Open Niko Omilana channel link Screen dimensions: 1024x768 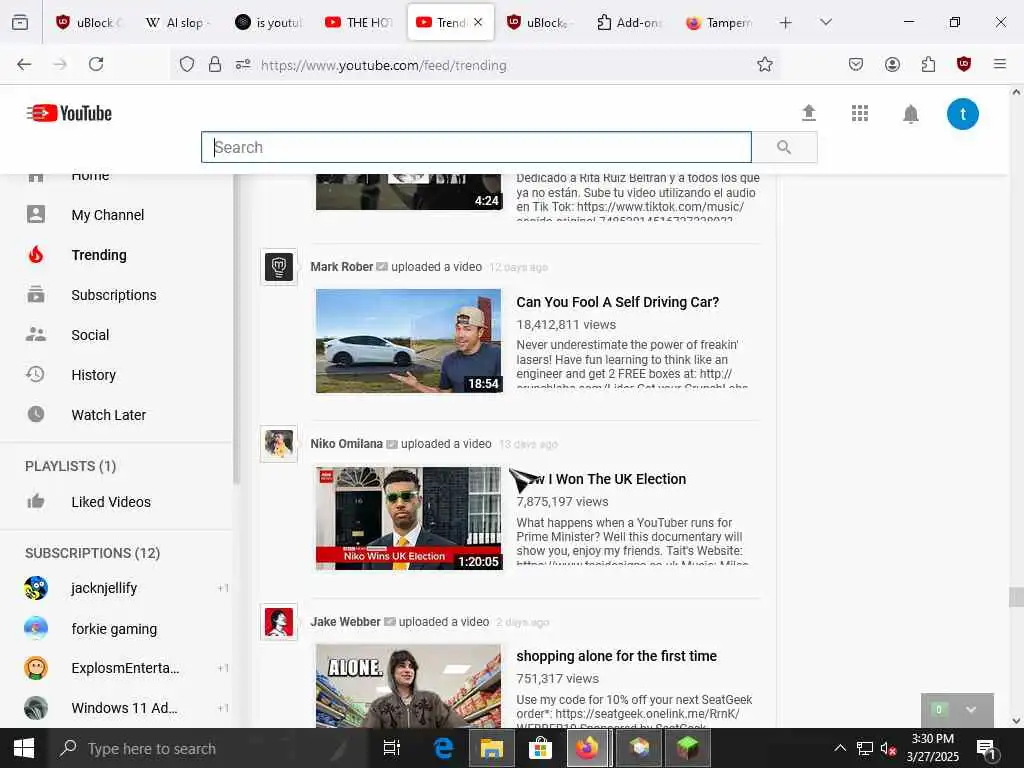pos(346,444)
